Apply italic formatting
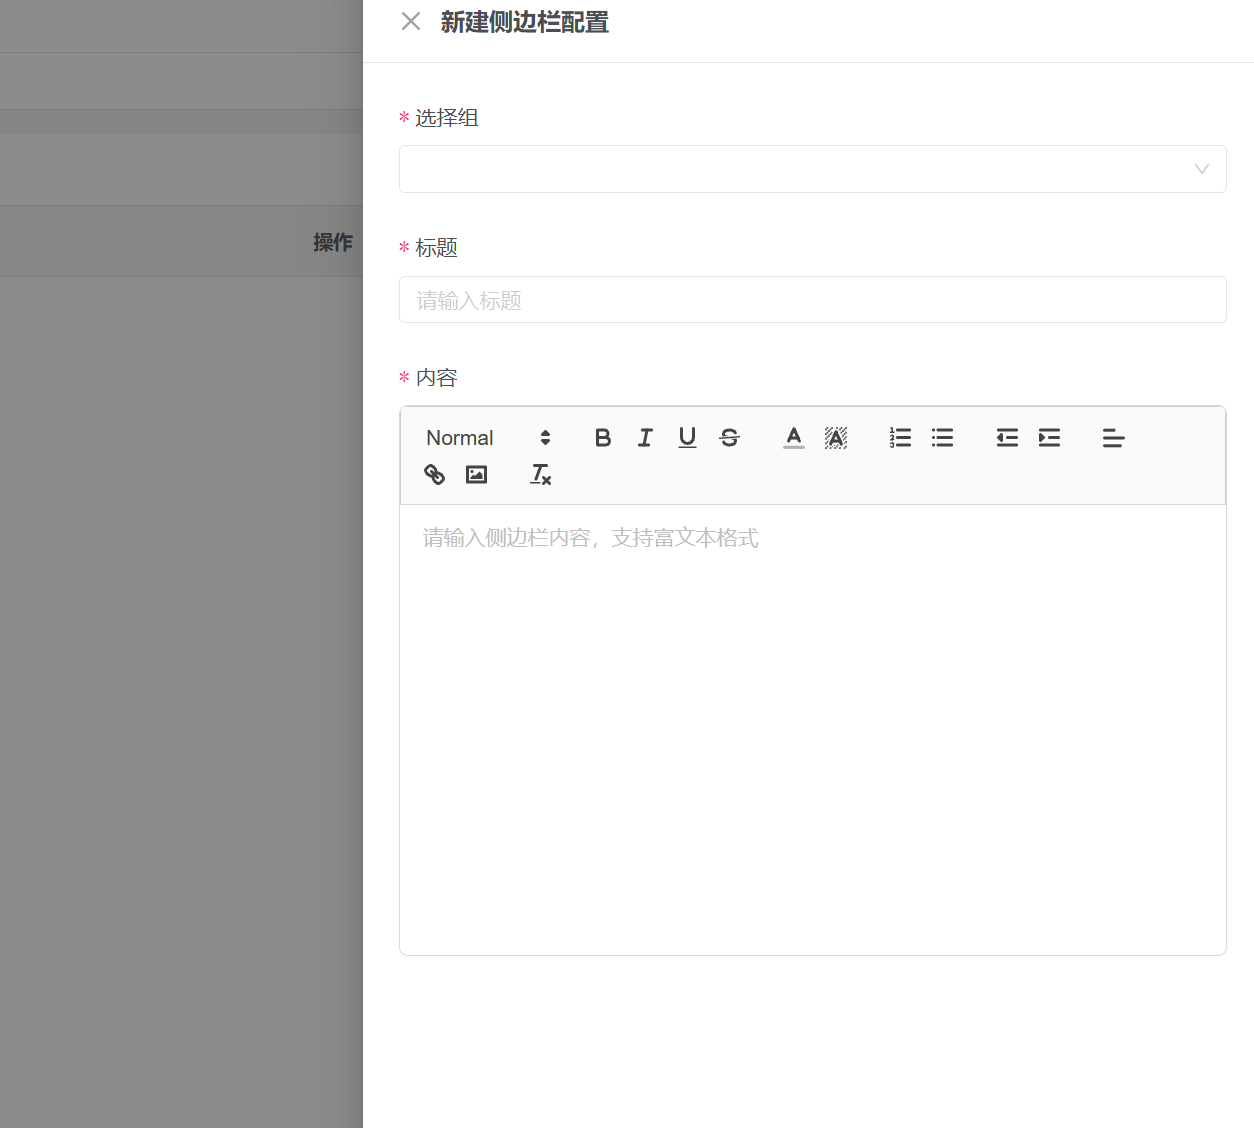1254x1128 pixels. (645, 437)
